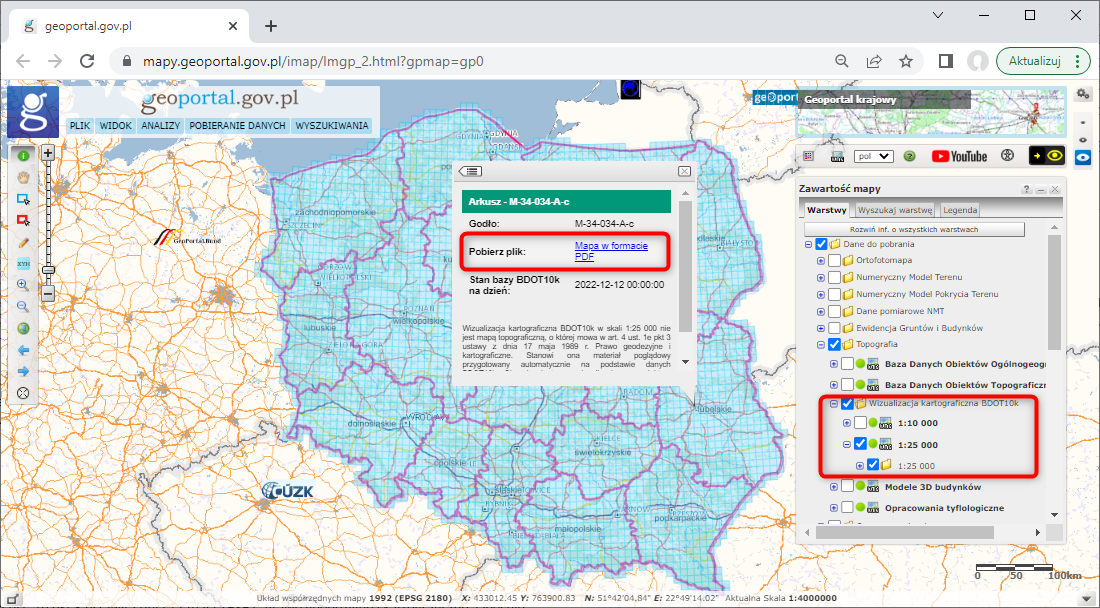Click the globe full-extent icon
1100x608 pixels.
[23, 326]
